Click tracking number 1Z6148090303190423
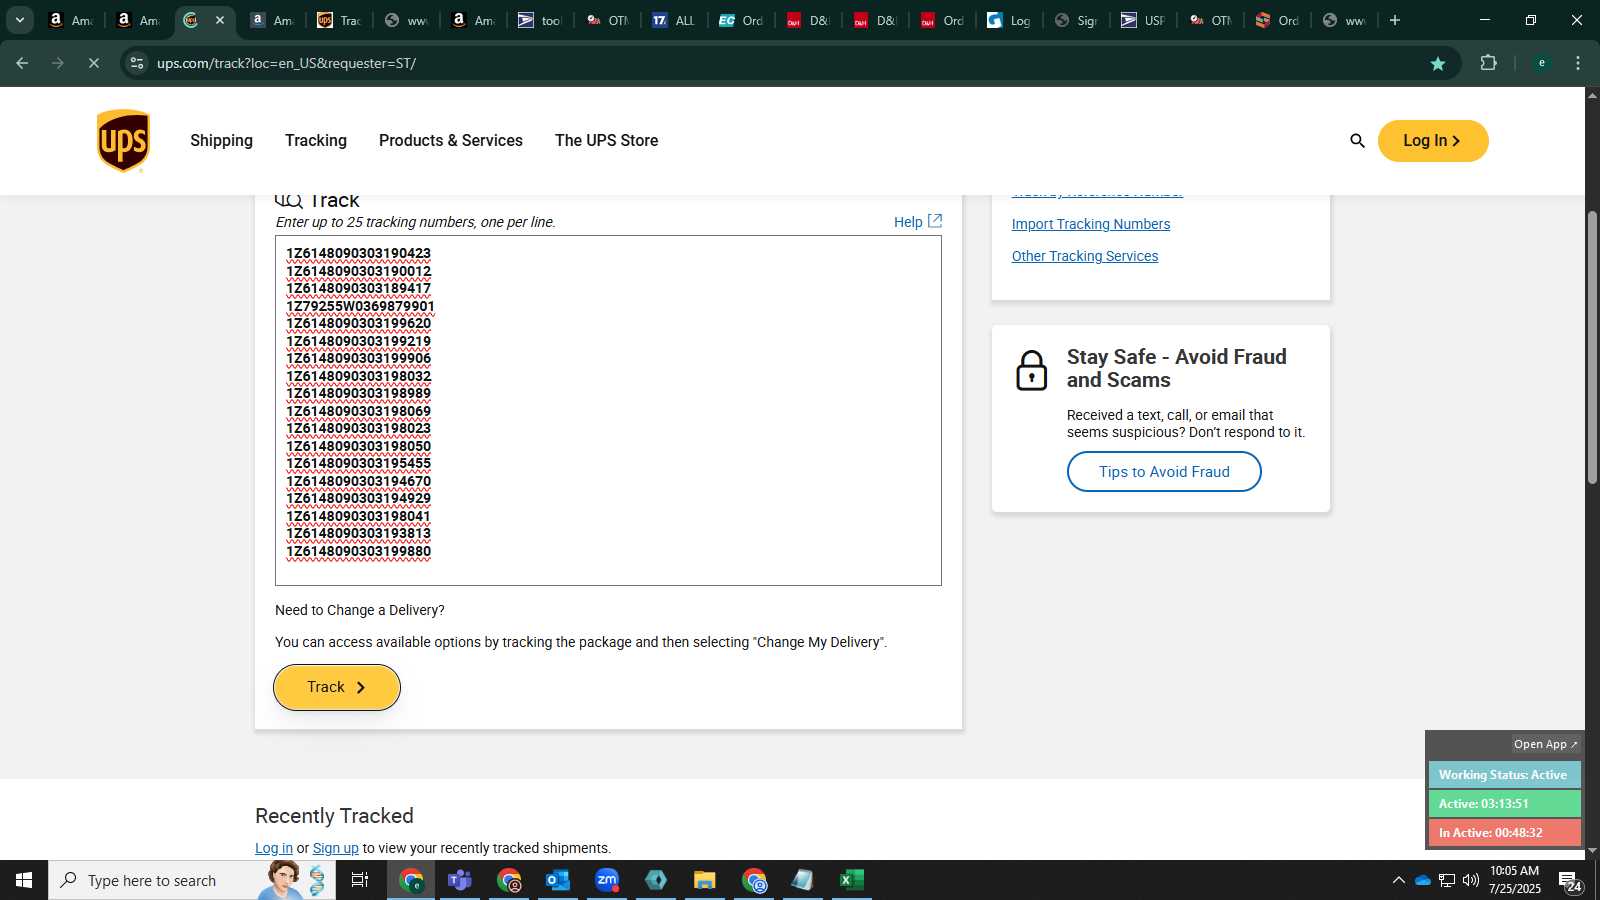Viewport: 1600px width, 900px height. click(x=358, y=254)
